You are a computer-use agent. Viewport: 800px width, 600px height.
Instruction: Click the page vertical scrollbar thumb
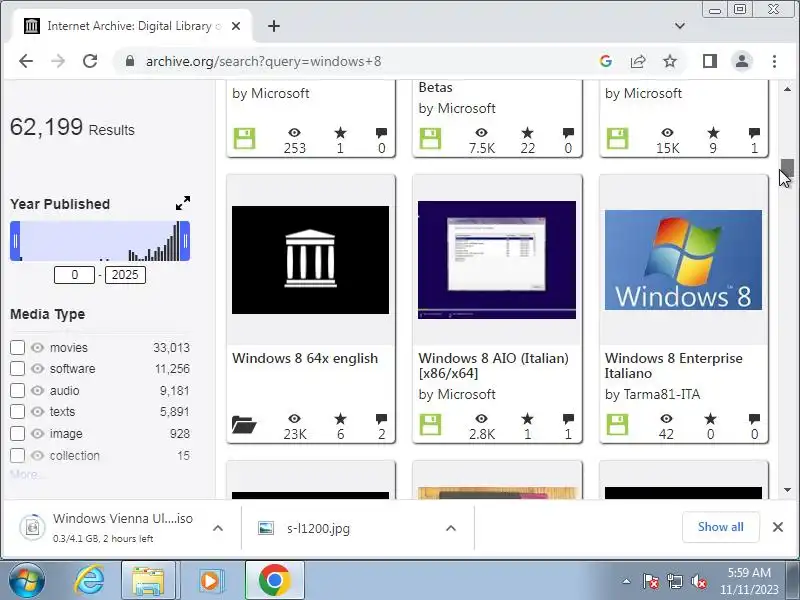point(787,167)
